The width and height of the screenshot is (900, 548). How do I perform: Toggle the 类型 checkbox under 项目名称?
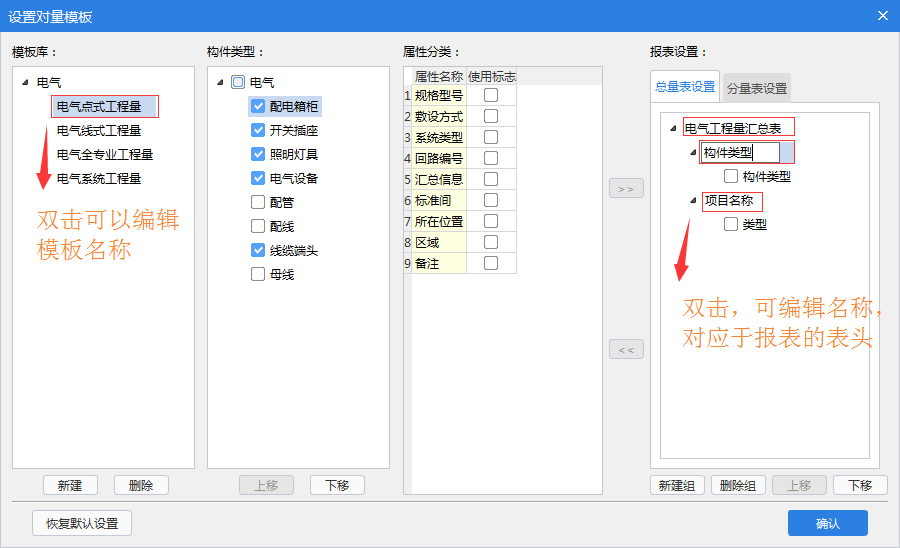(x=731, y=224)
